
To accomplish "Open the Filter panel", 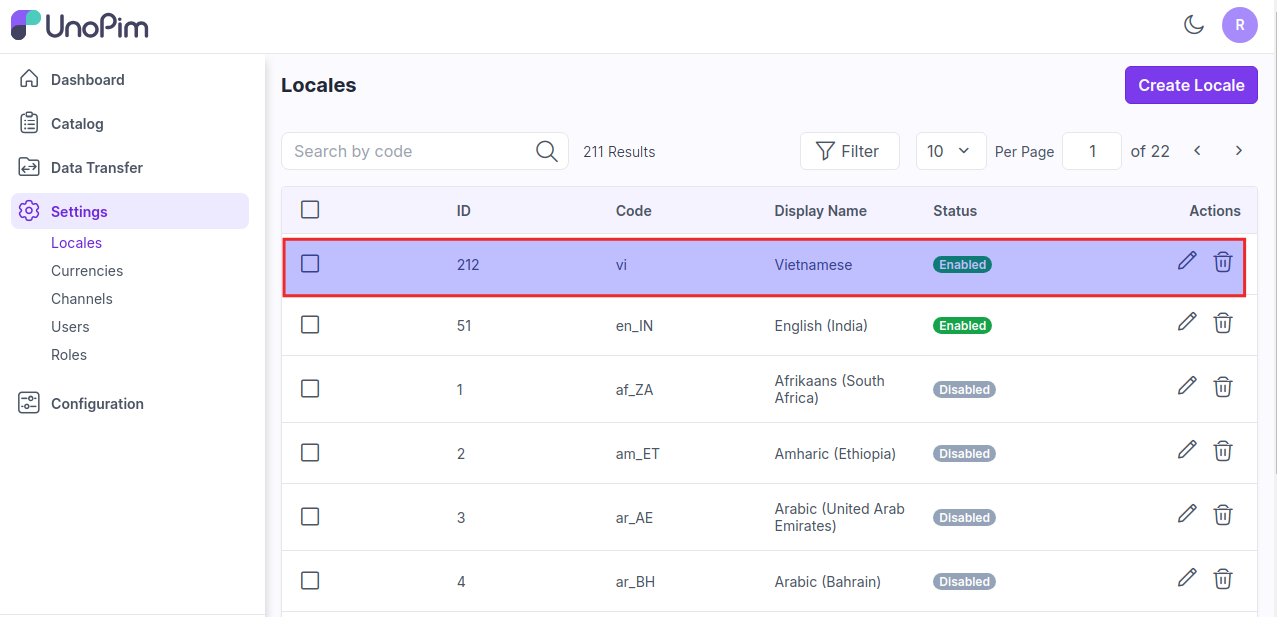I will (x=849, y=151).
